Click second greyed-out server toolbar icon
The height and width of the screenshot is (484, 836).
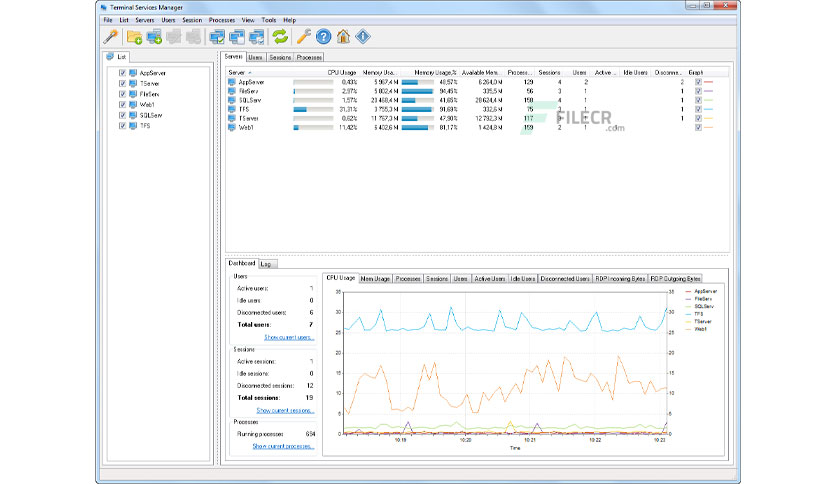click(194, 37)
